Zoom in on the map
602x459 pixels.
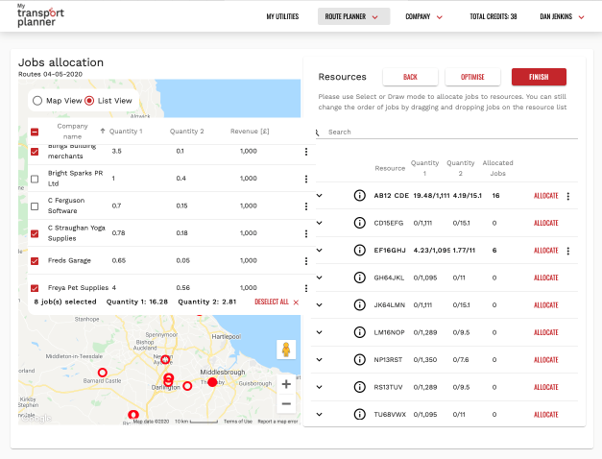(286, 384)
